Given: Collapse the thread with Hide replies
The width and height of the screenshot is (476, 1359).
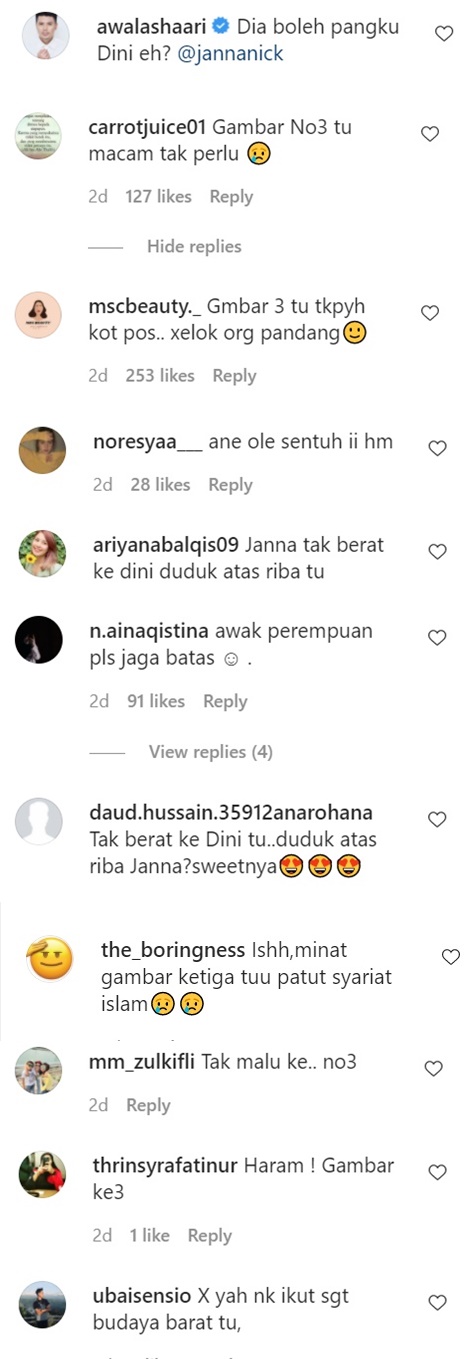Looking at the screenshot, I should (194, 247).
